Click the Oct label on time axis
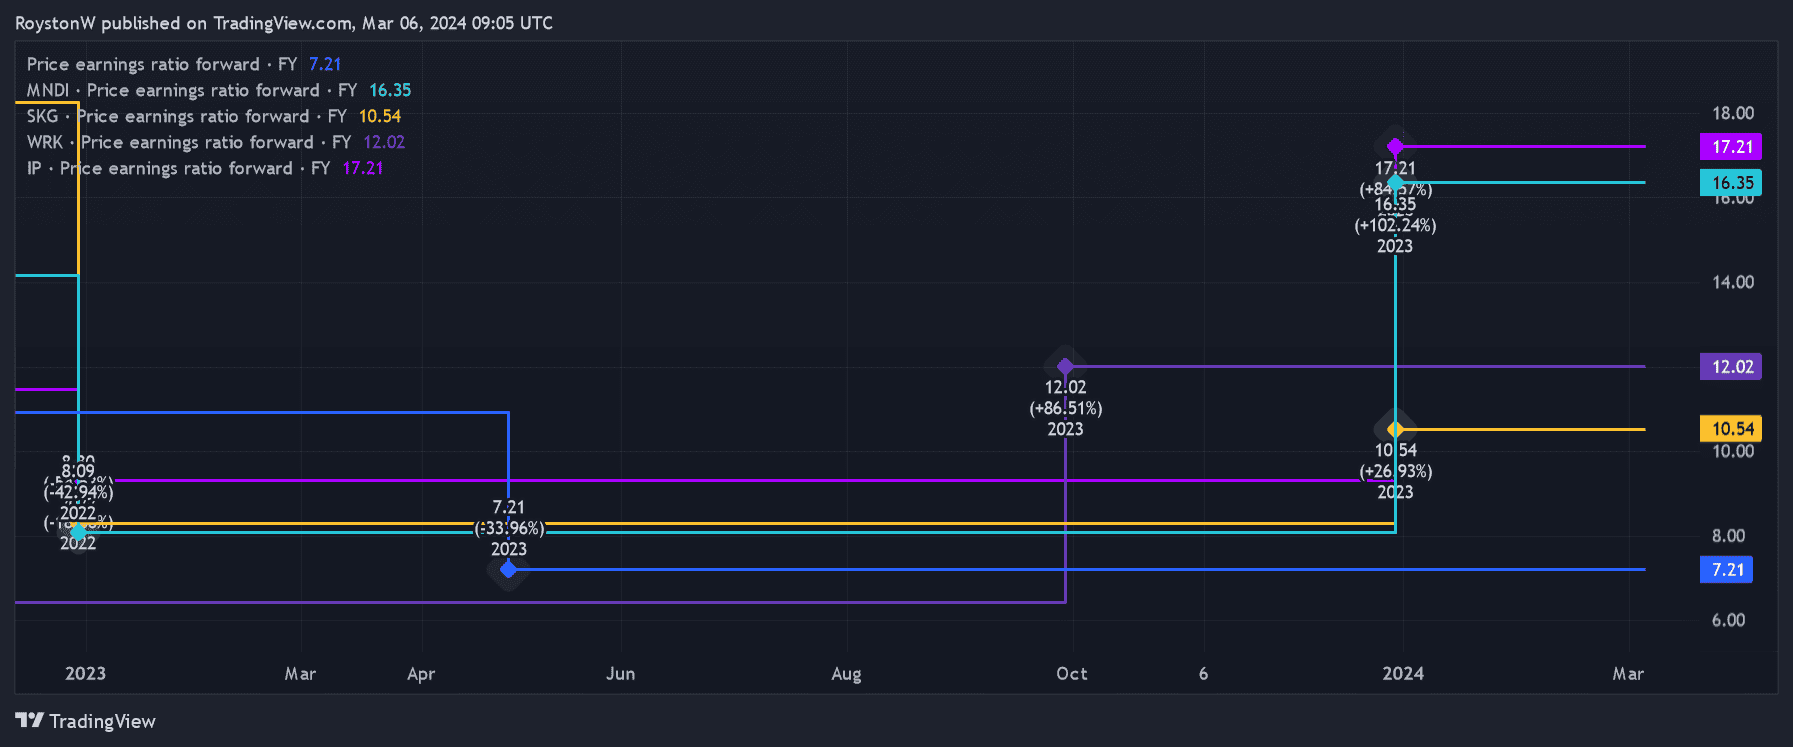The image size is (1793, 747). [x=1071, y=673]
